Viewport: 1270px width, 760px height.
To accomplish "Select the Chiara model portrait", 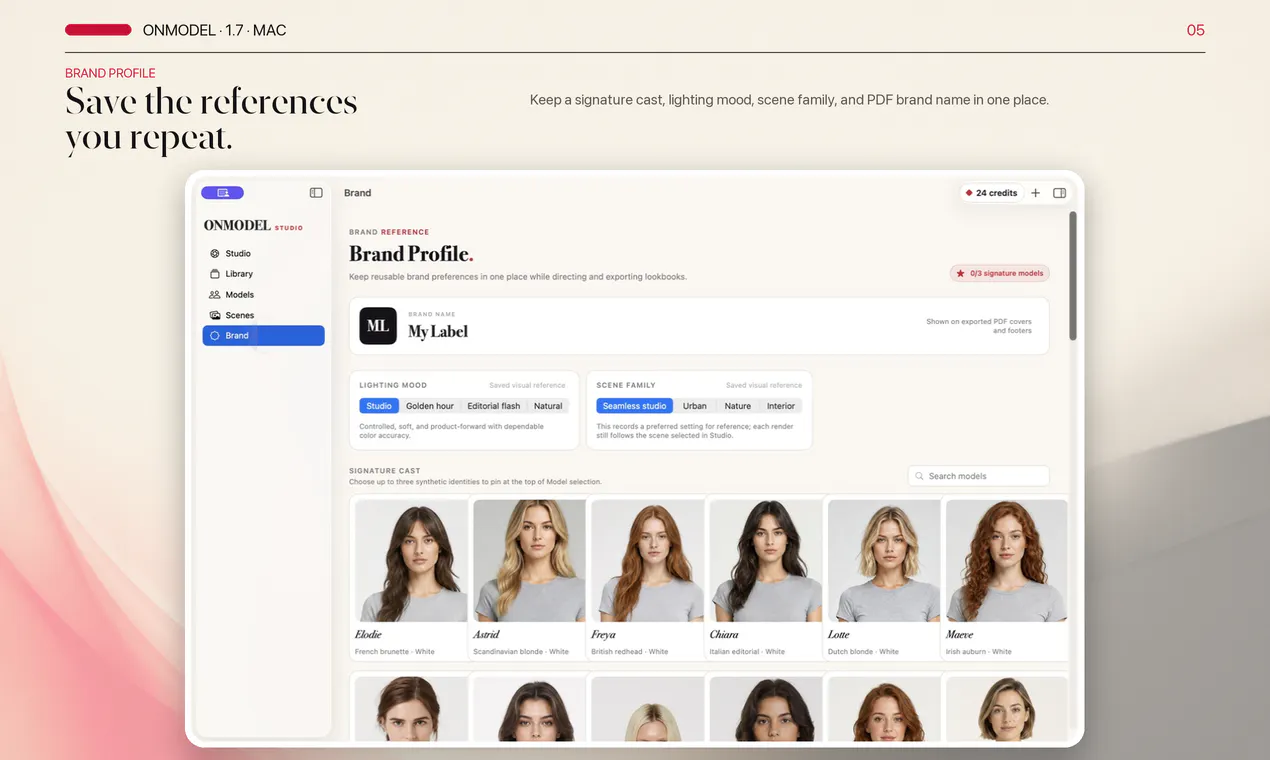I will pyautogui.click(x=765, y=561).
